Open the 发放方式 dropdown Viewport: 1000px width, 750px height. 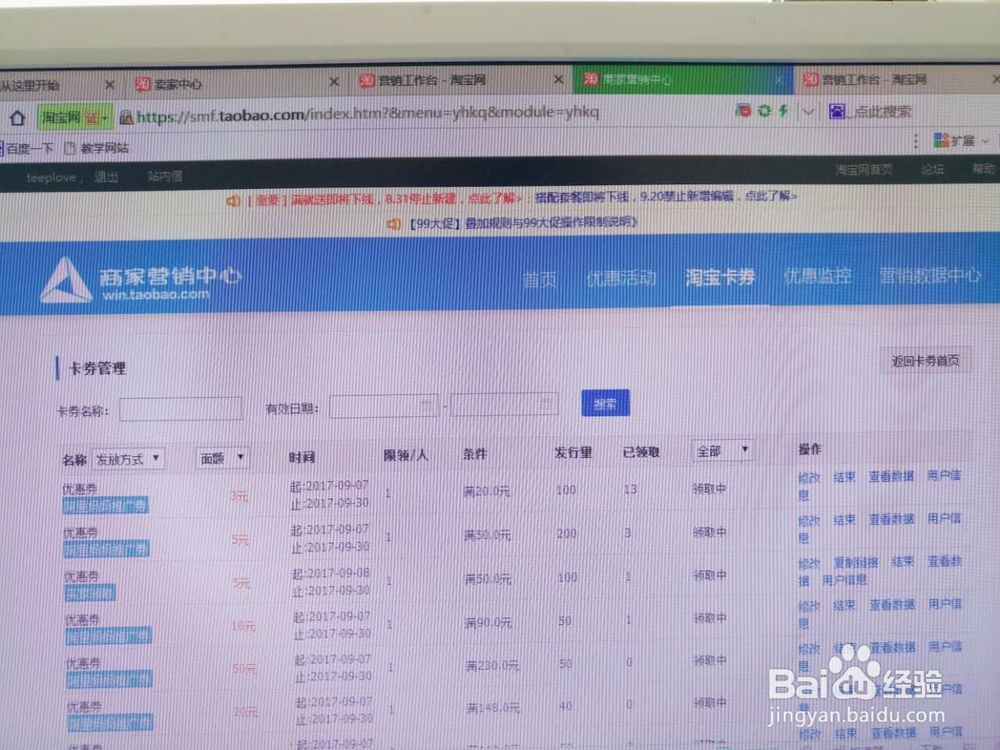(128, 459)
